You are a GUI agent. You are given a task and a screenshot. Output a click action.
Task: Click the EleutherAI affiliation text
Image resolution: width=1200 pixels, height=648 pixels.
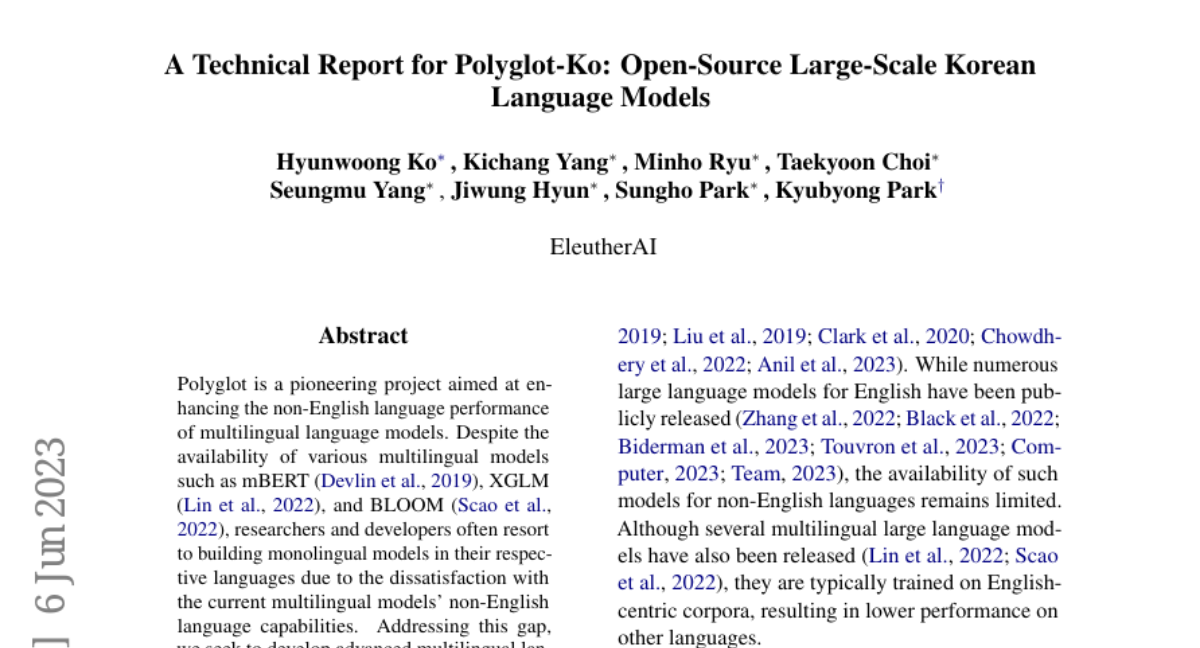[x=603, y=246]
